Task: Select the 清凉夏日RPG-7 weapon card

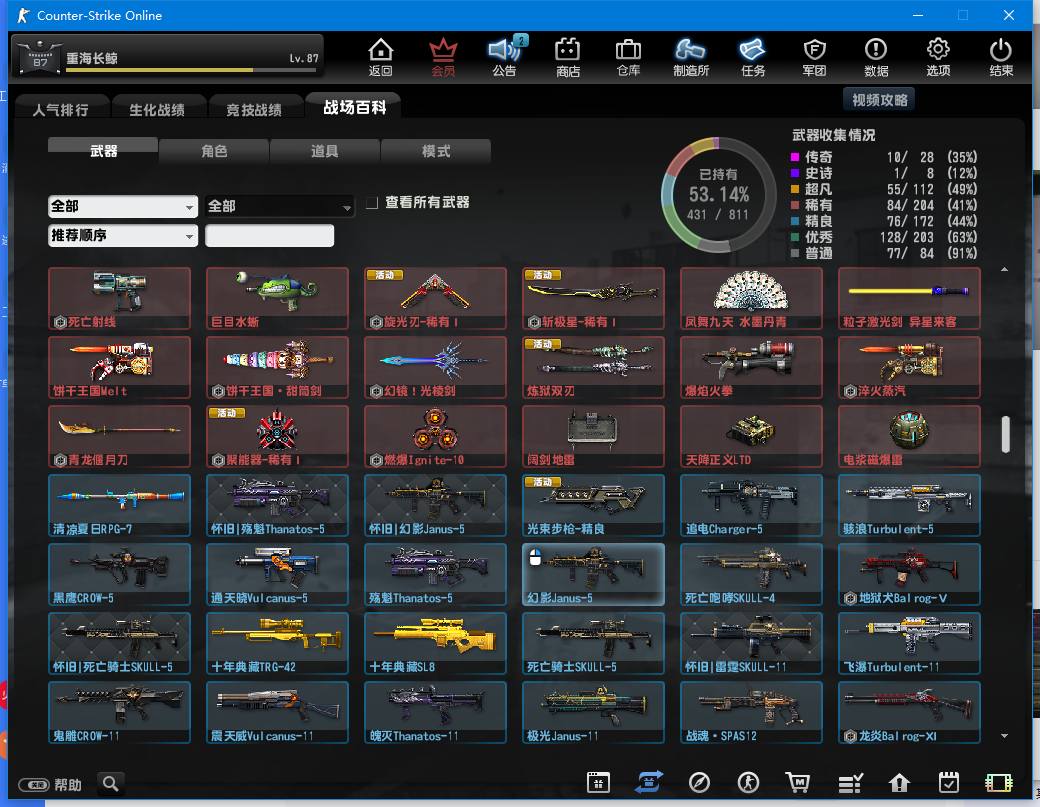Action: 119,505
